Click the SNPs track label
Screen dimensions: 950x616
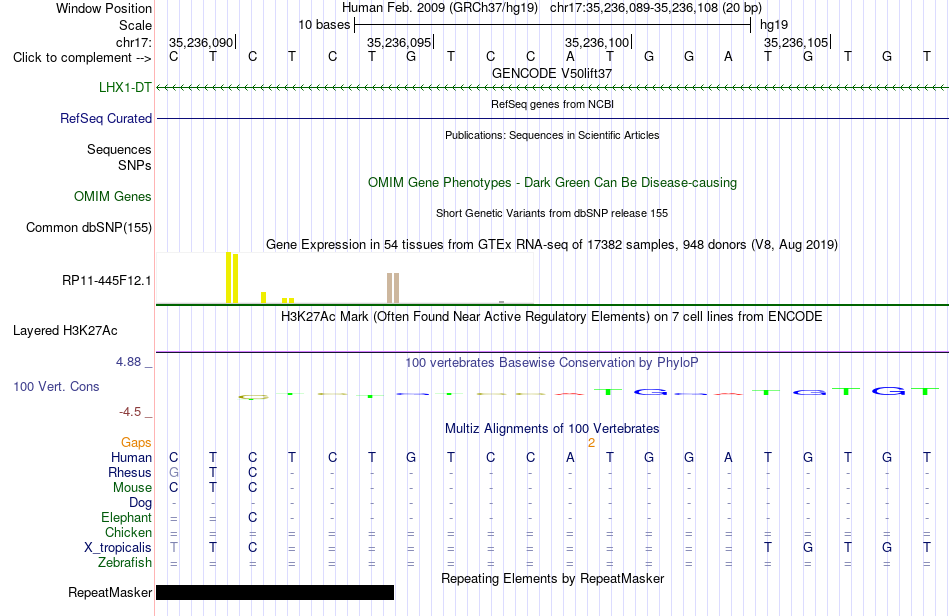[x=135, y=165]
